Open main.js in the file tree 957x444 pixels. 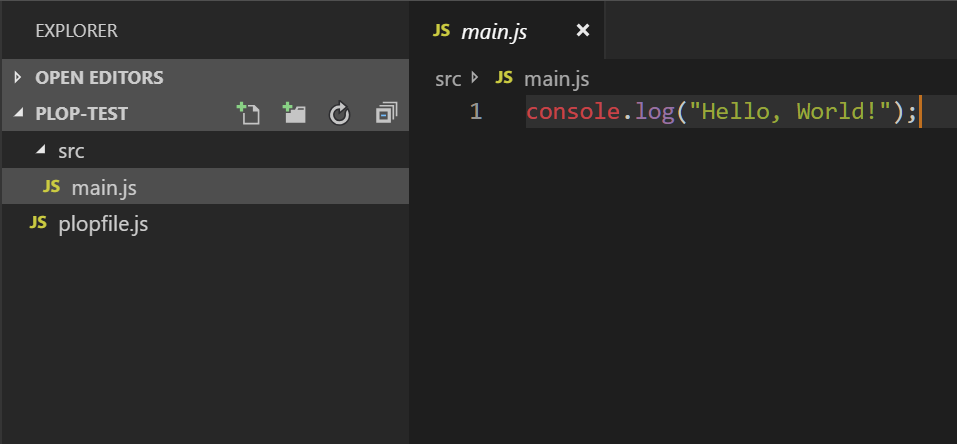[205, 186]
